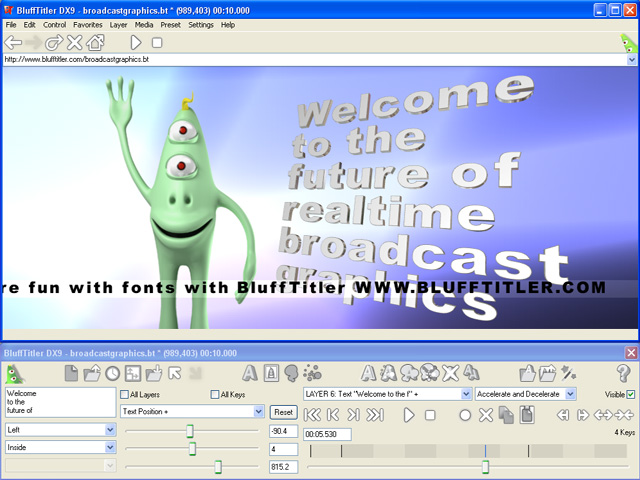Open the Accelerate and Decelerate dropdown
The width and height of the screenshot is (640, 480).
tap(570, 394)
